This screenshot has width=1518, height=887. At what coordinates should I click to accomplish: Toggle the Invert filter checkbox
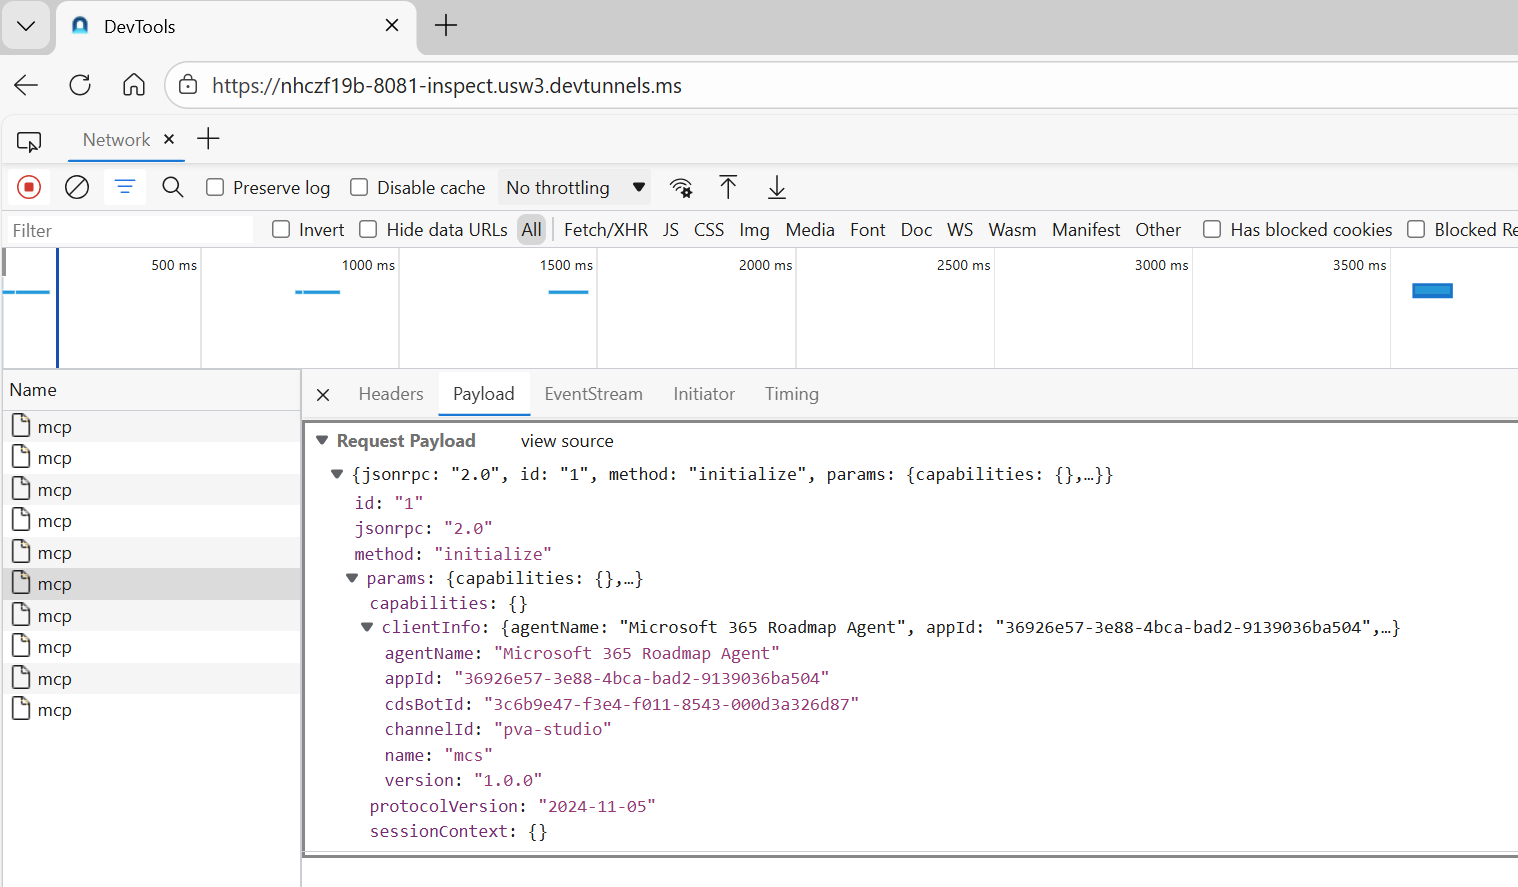[x=280, y=229]
